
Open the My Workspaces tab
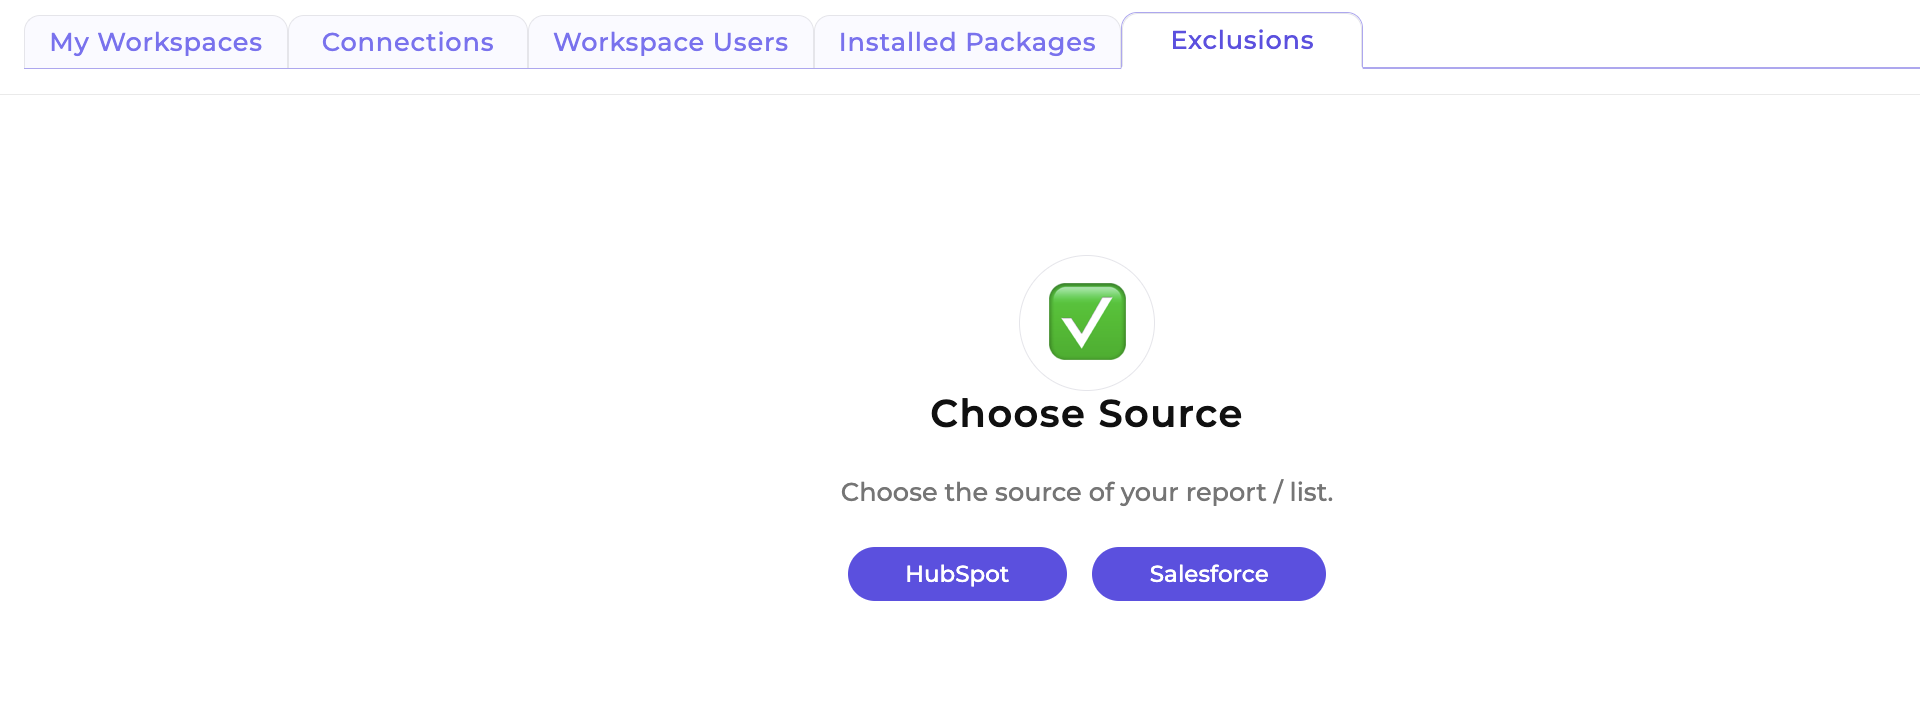coord(156,42)
